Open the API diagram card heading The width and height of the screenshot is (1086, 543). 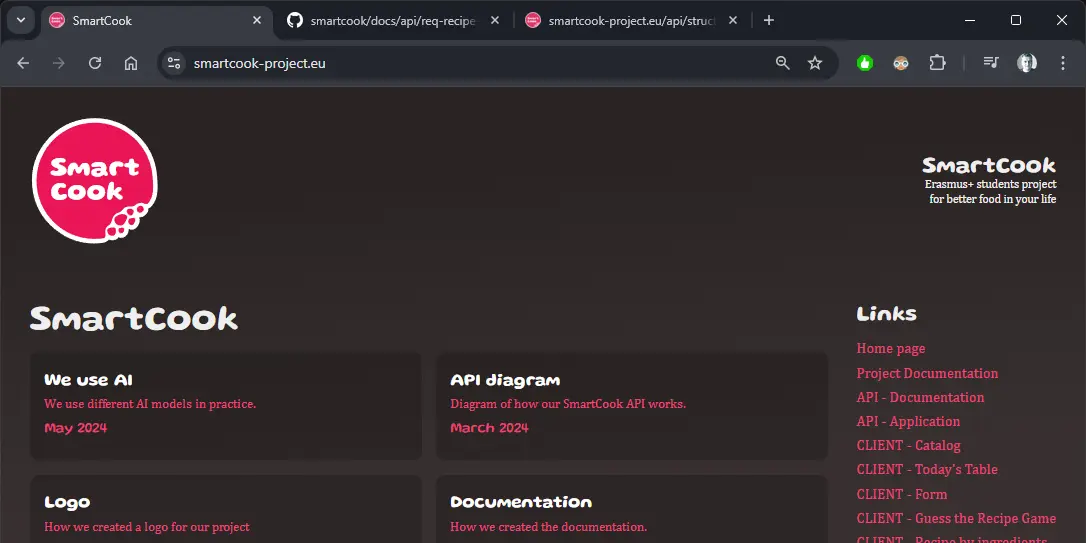coord(505,380)
